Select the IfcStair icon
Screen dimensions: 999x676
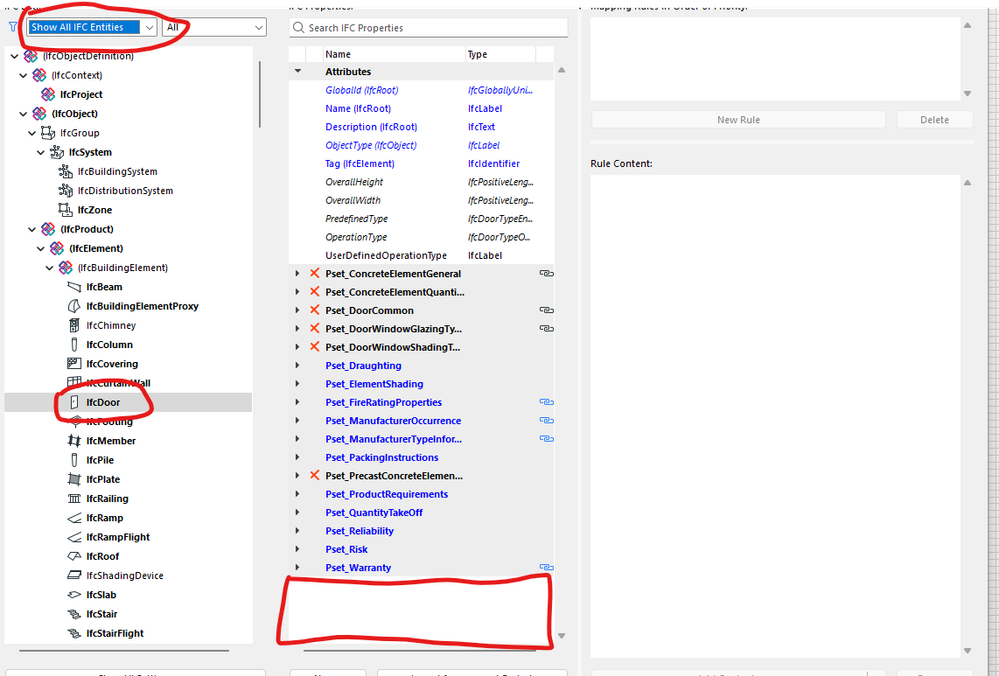[74, 614]
